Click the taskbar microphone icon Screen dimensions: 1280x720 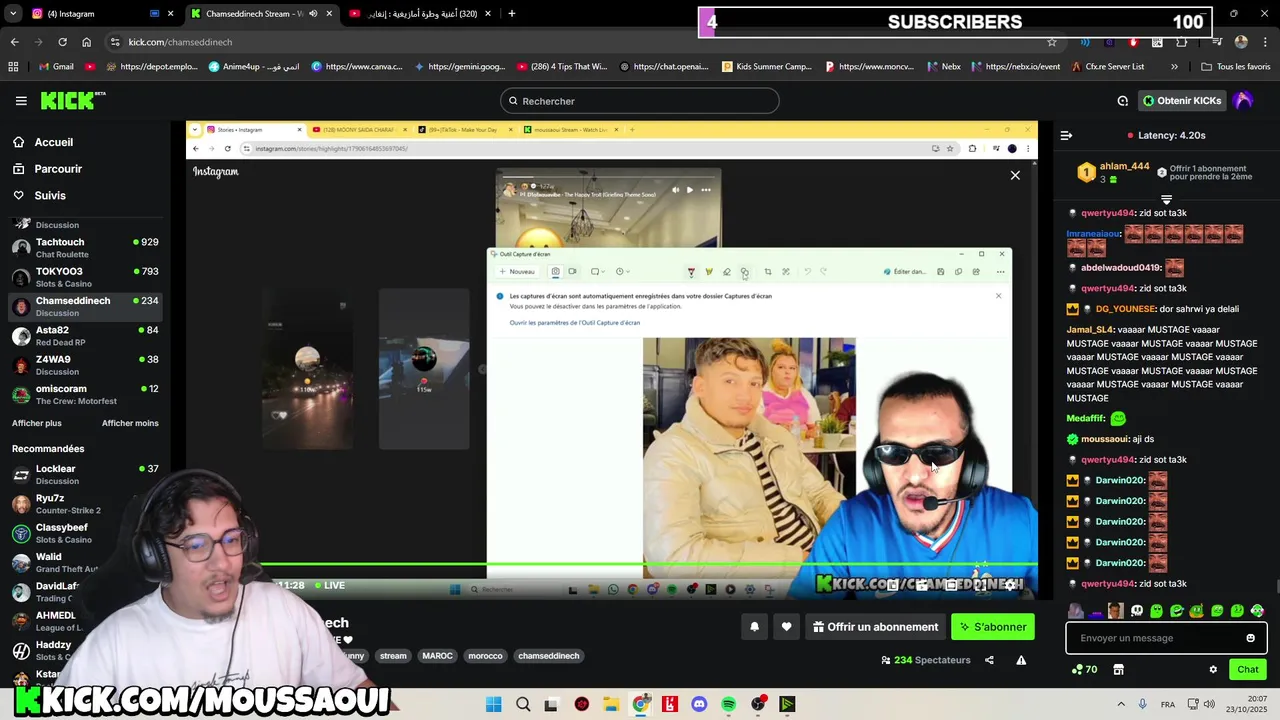pyautogui.click(x=1142, y=705)
